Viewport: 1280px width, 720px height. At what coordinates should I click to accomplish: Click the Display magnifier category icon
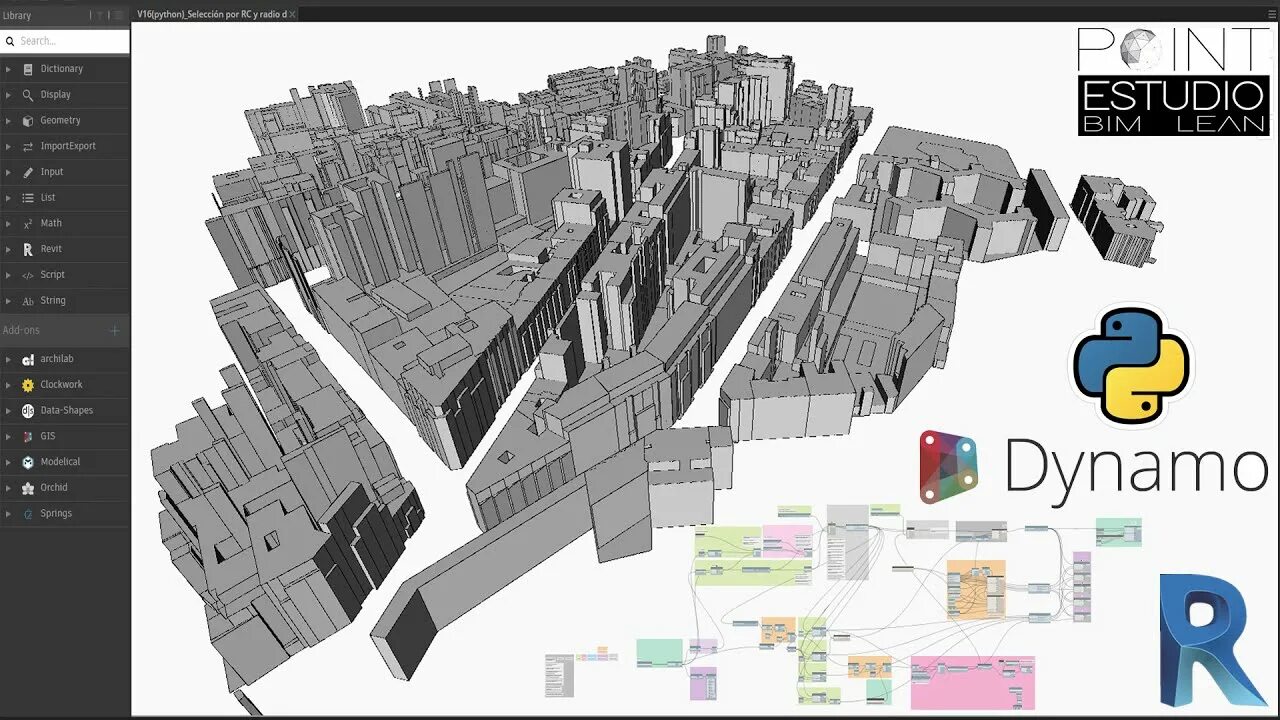pyautogui.click(x=28, y=95)
